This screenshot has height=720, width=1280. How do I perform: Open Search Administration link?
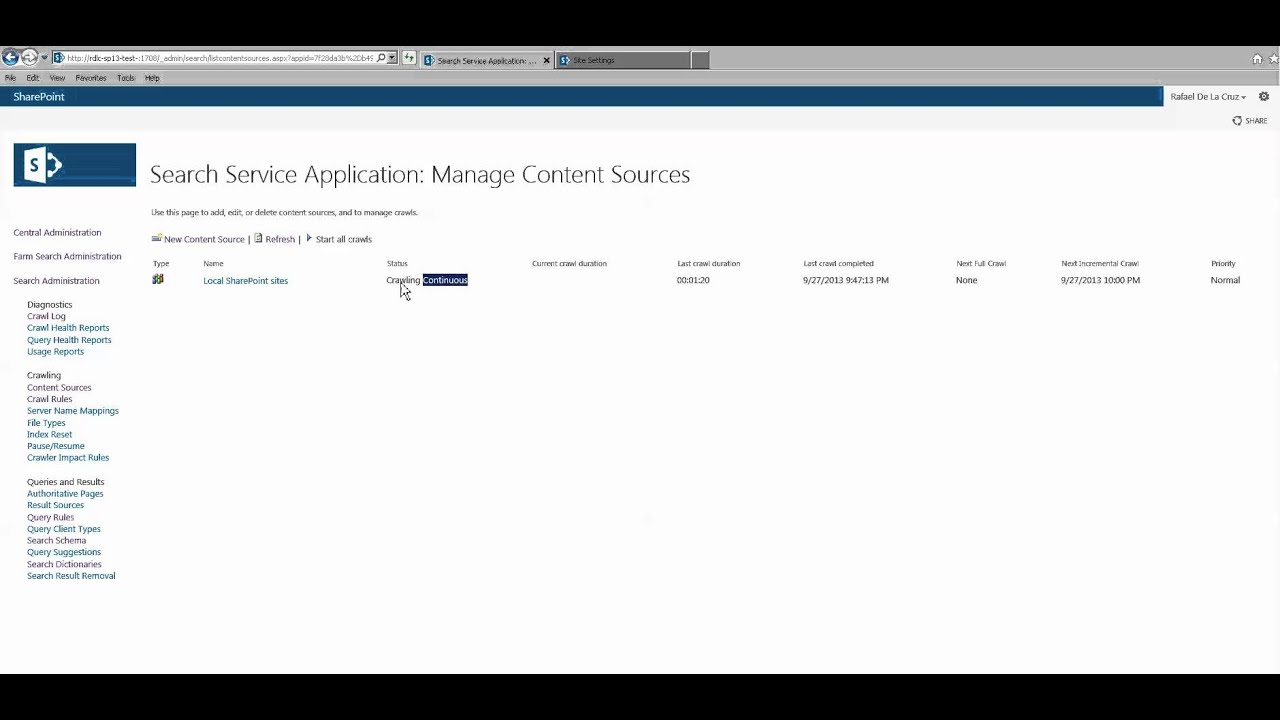[x=56, y=281]
